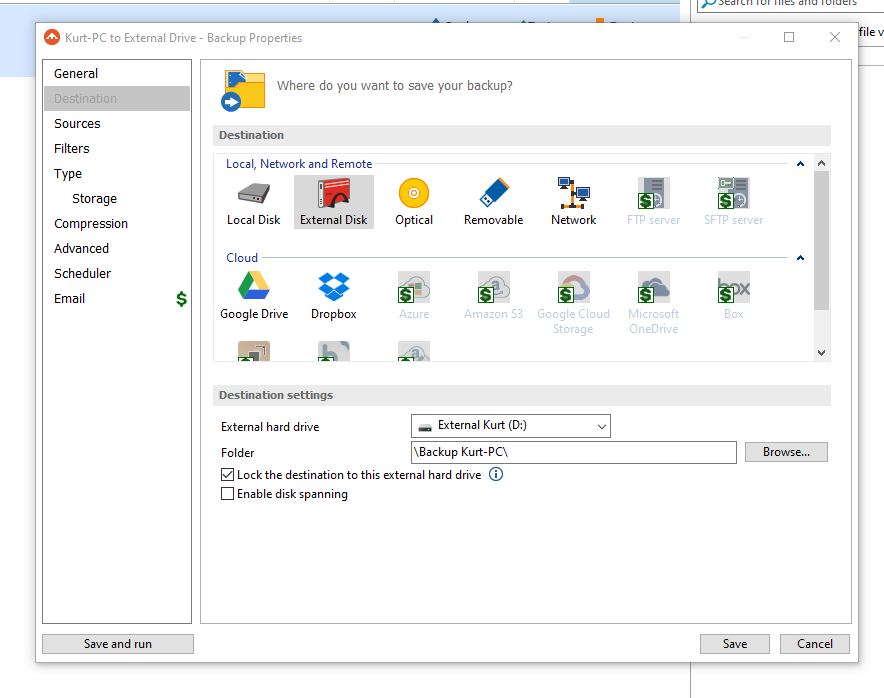
Task: Click destination list scrollbar down arrow
Action: (x=821, y=353)
